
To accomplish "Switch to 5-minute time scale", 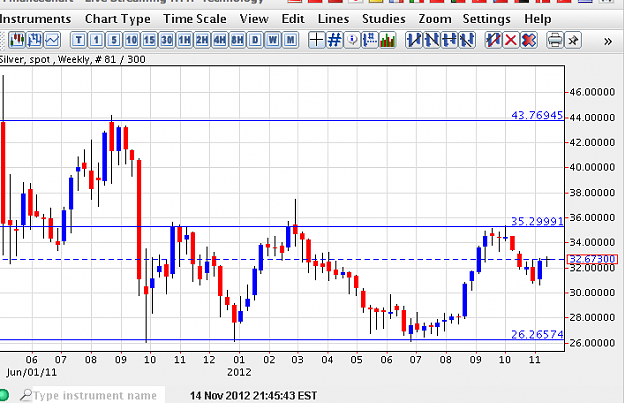I will click(x=114, y=40).
